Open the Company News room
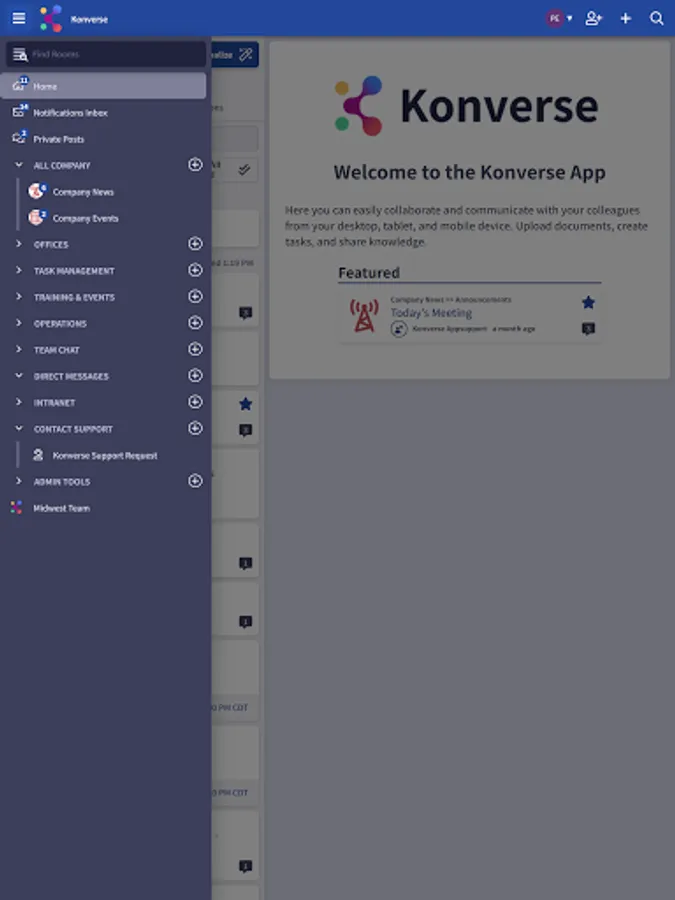Screen dimensions: 675x900 (83, 192)
